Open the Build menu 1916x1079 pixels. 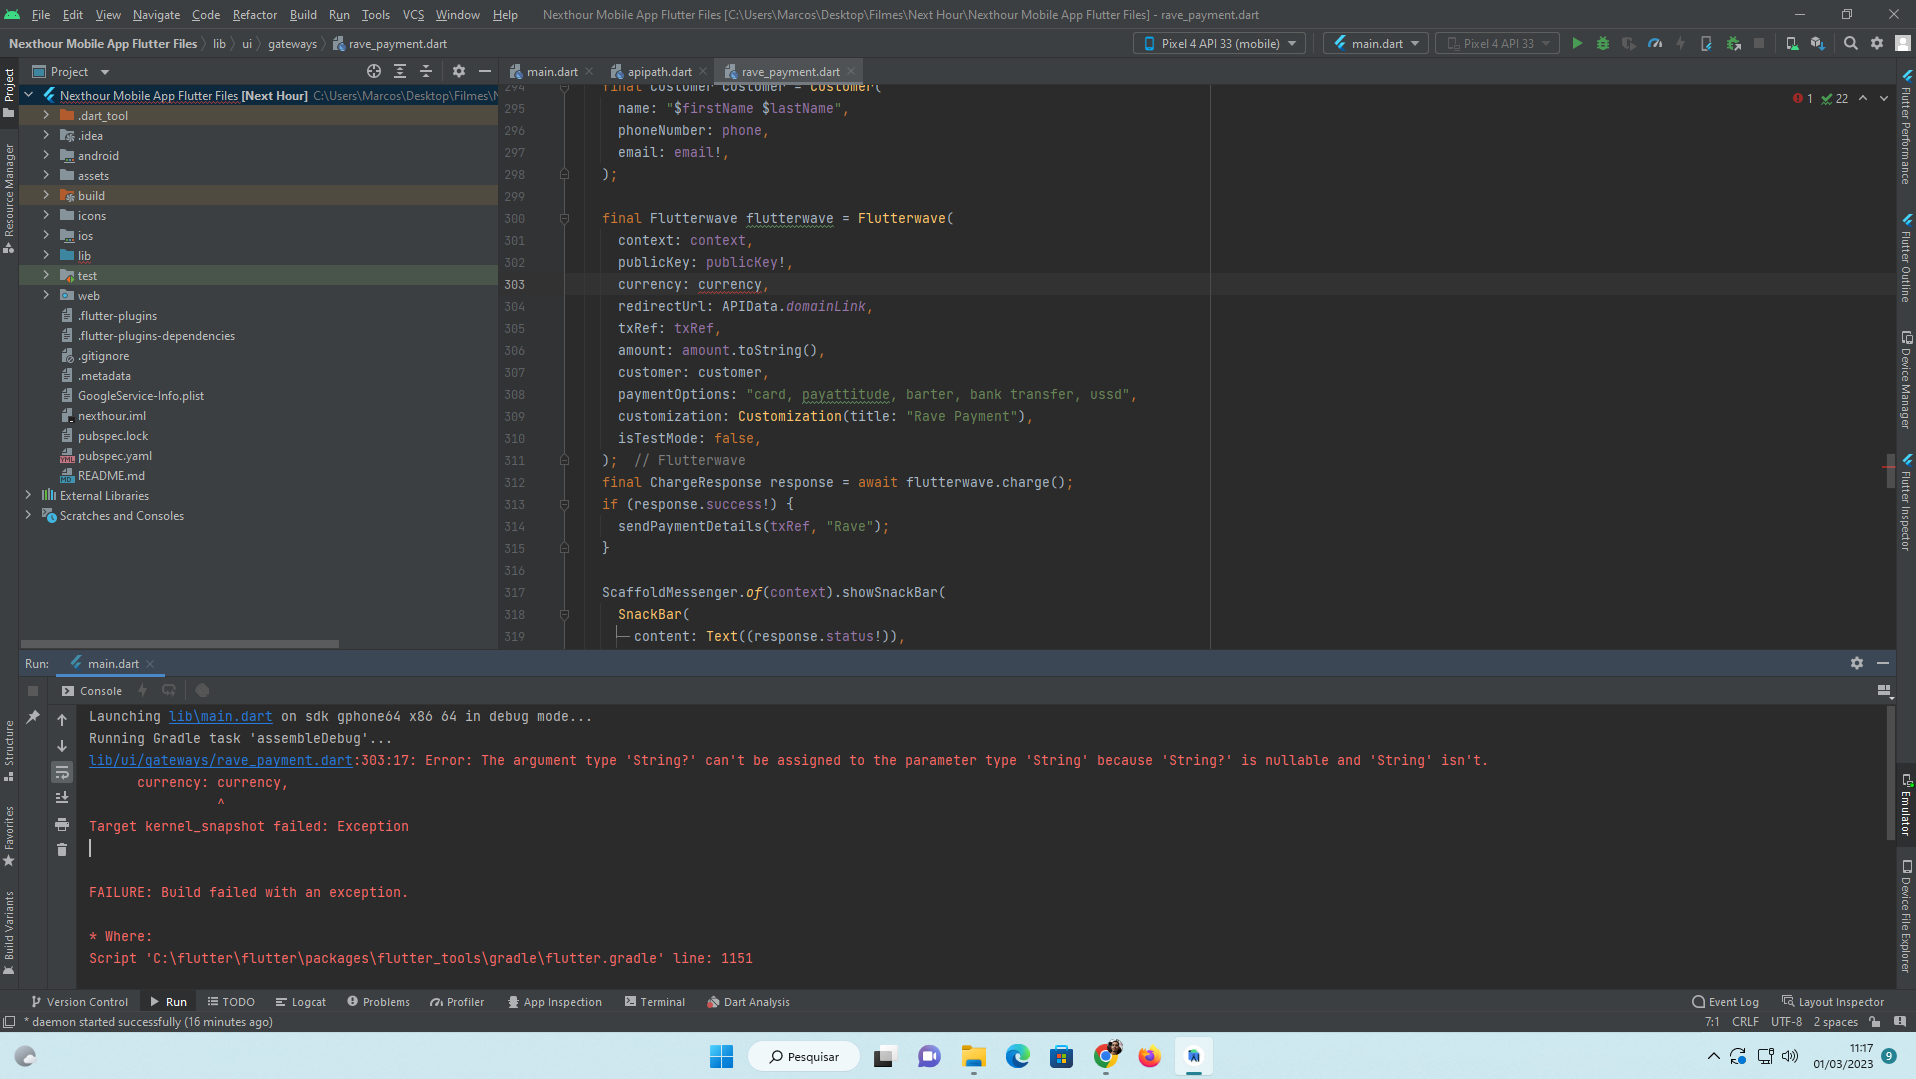[303, 15]
